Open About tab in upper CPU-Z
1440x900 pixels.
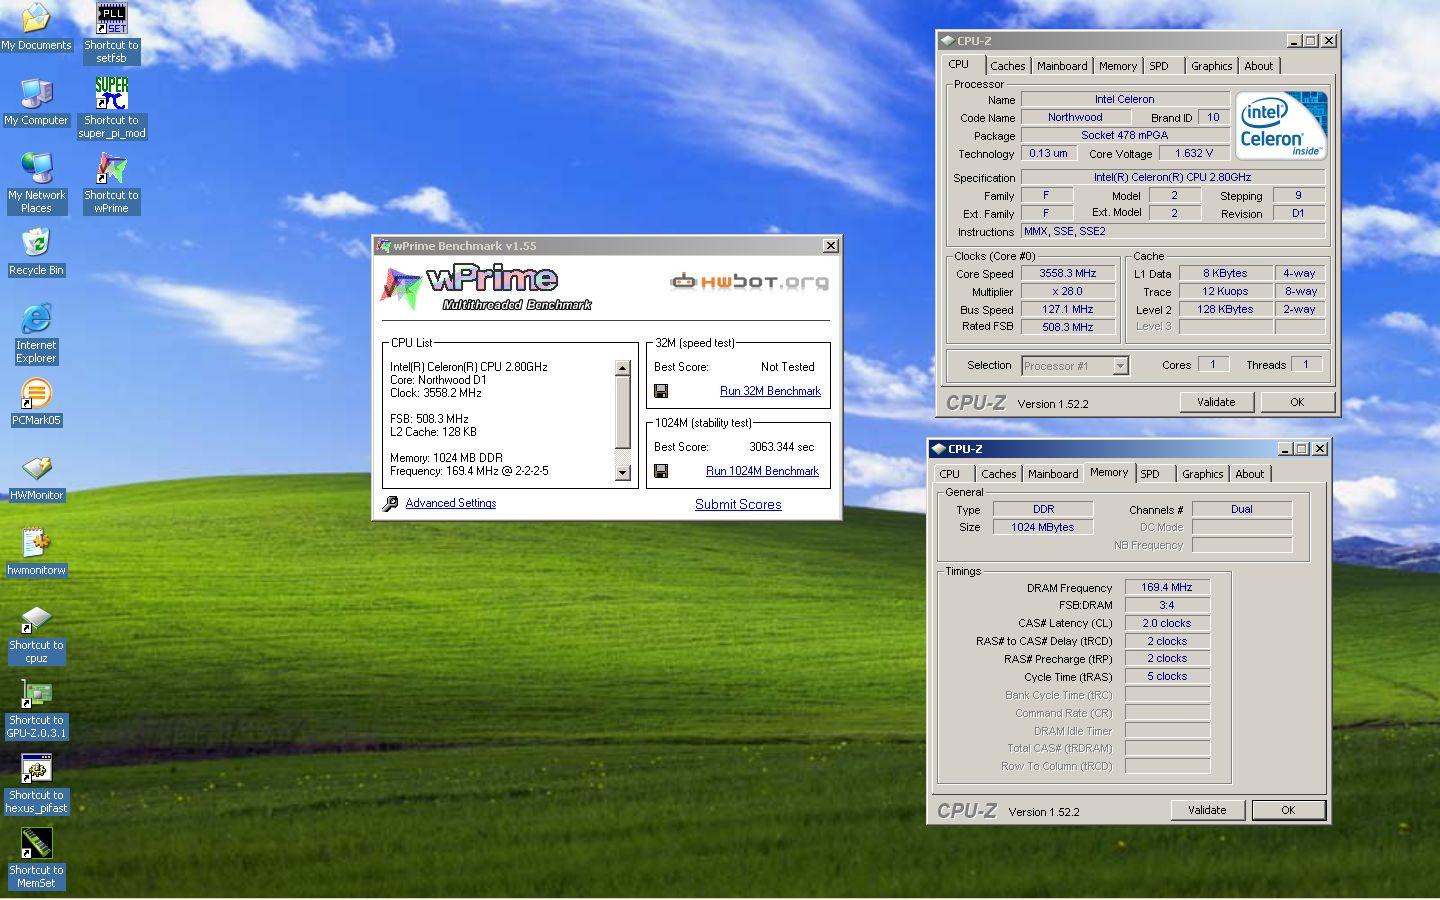pos(1258,66)
